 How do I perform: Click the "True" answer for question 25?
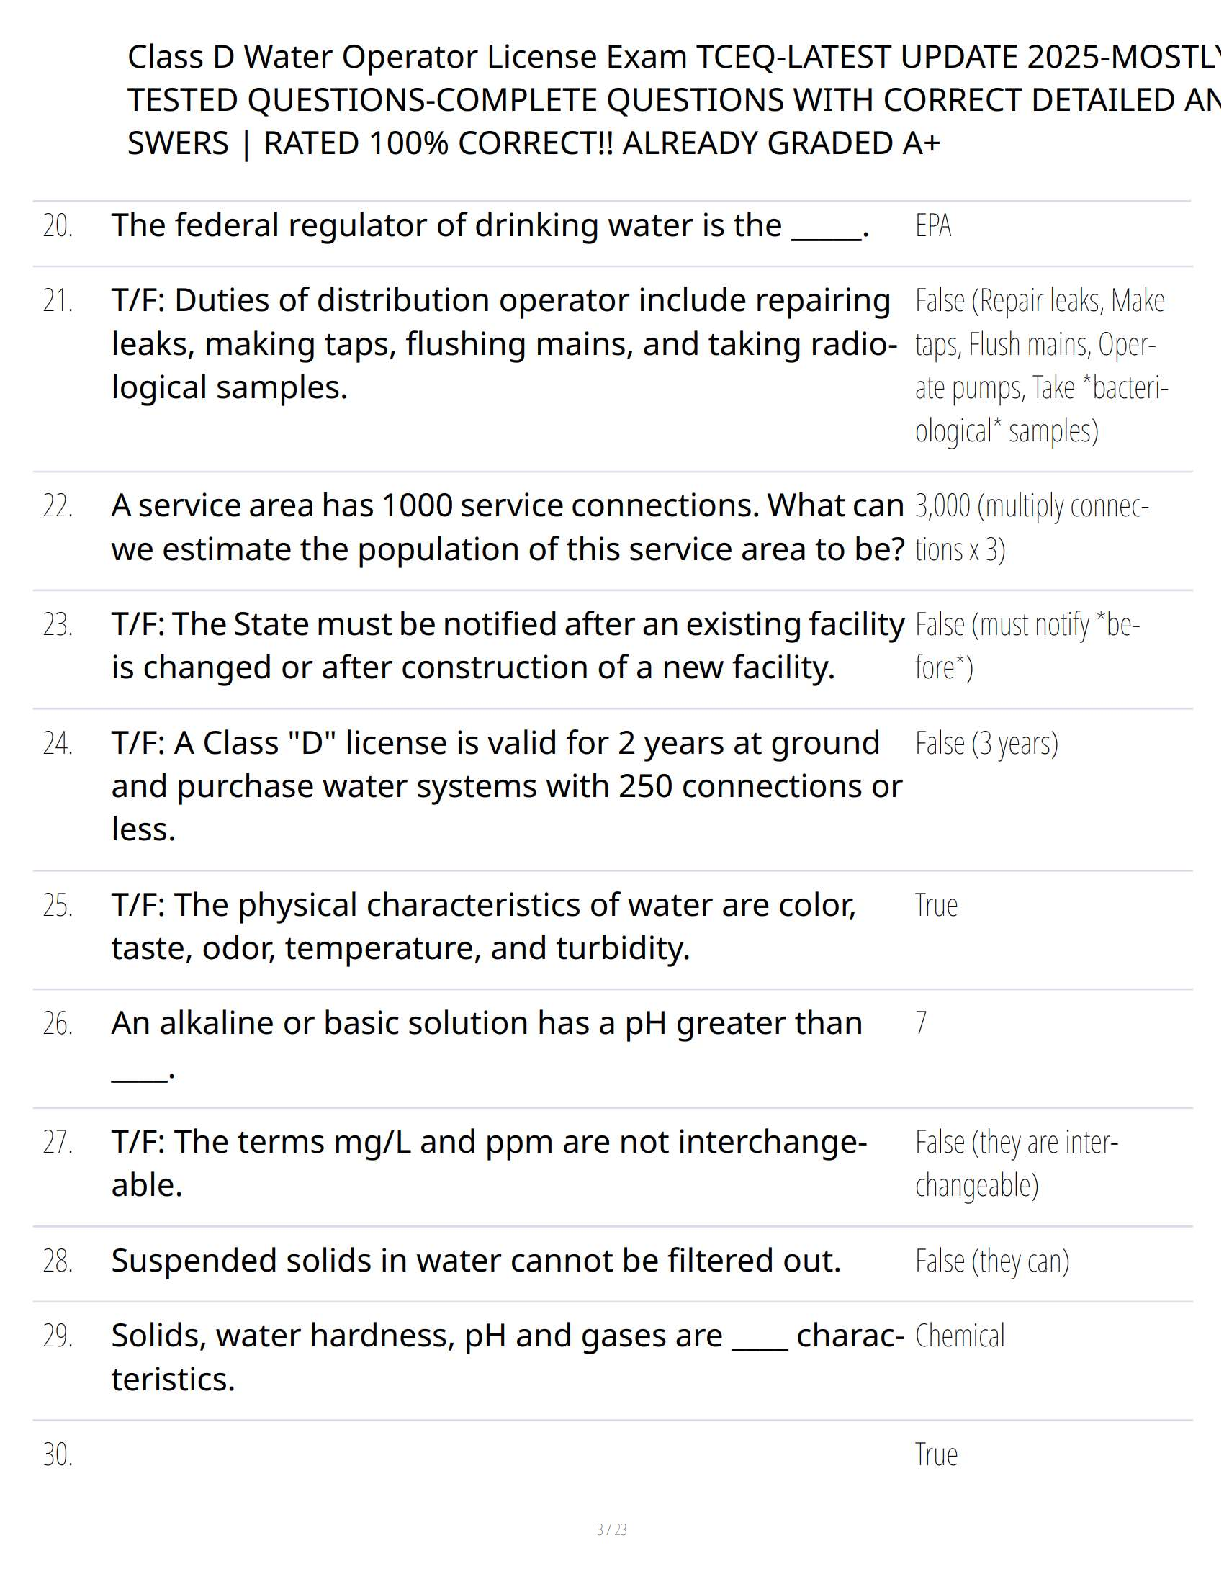click(x=936, y=906)
